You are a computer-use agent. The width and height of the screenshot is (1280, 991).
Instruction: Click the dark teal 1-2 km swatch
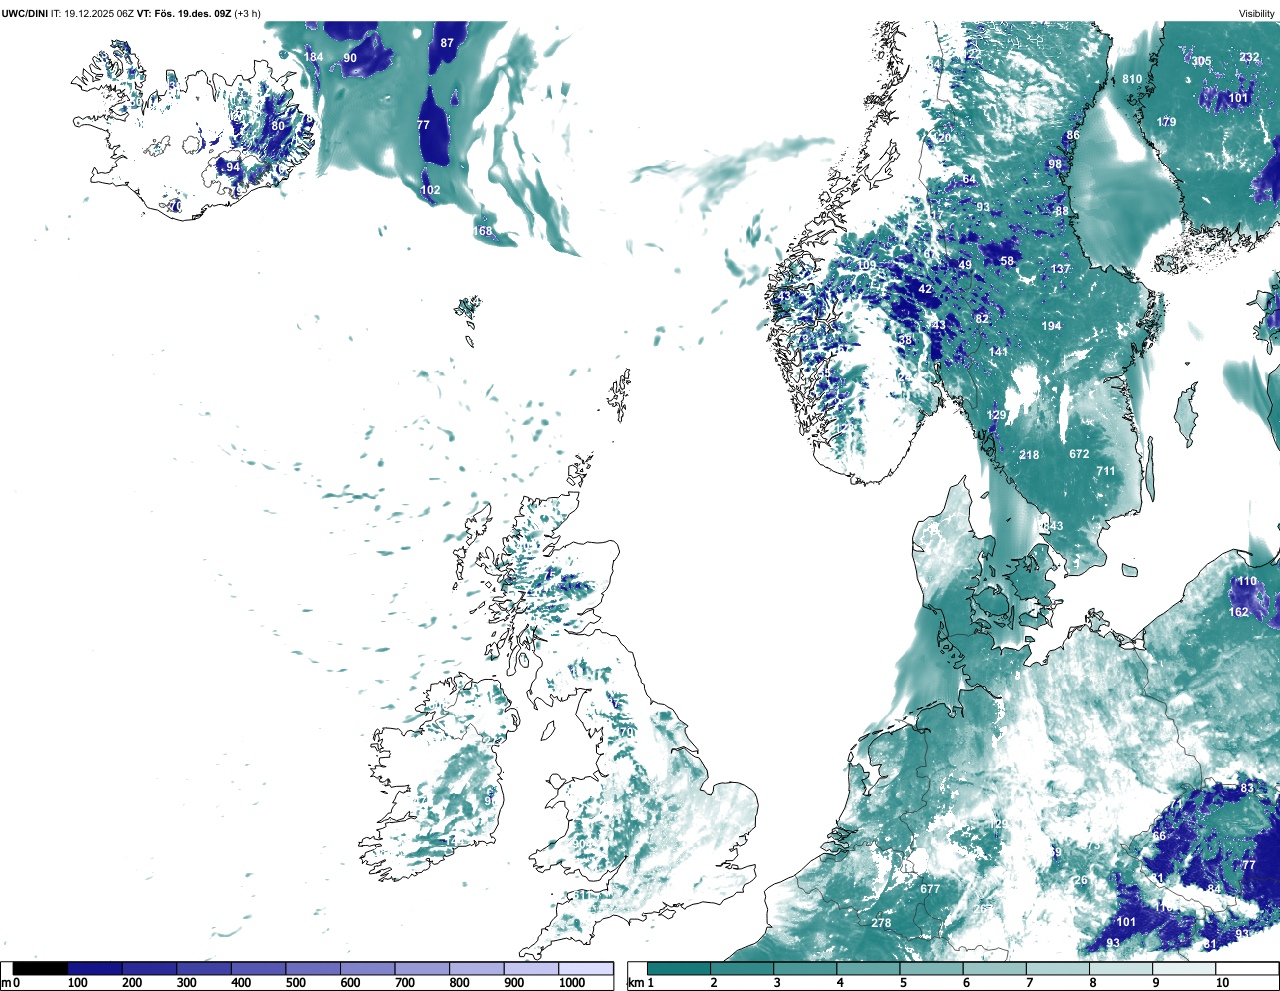coord(679,968)
